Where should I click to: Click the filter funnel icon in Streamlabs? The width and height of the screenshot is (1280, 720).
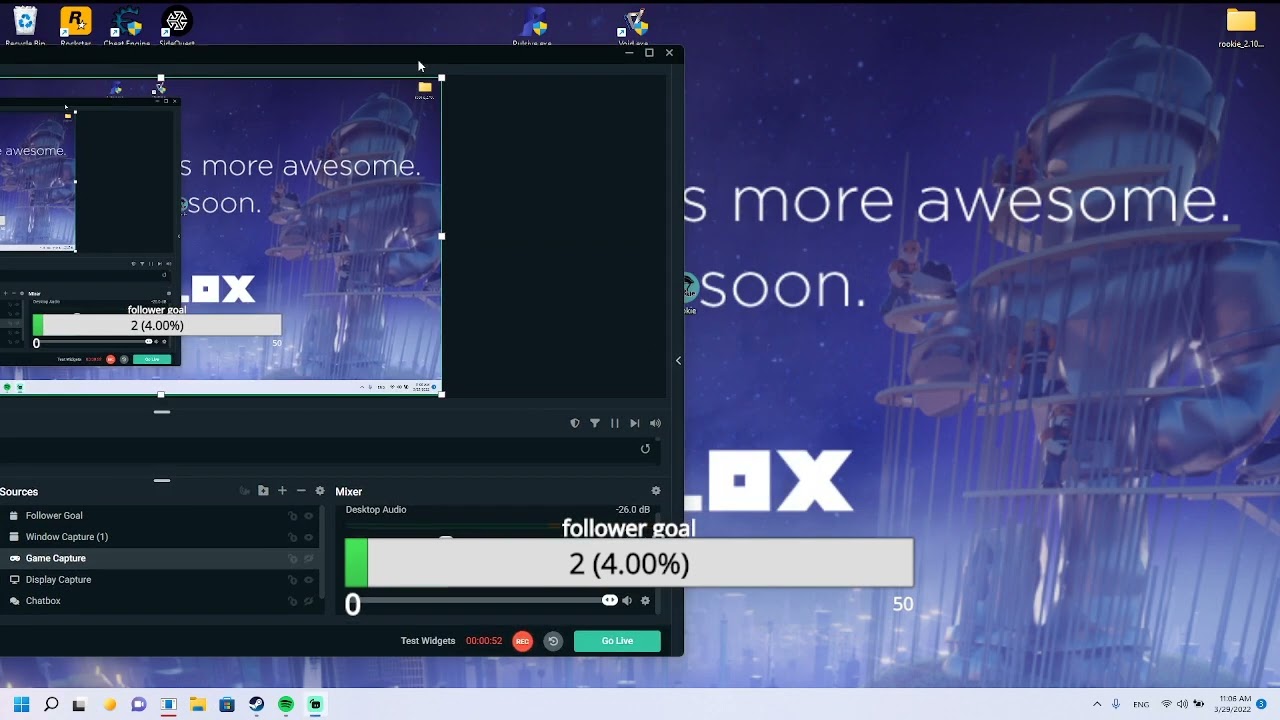[594, 423]
